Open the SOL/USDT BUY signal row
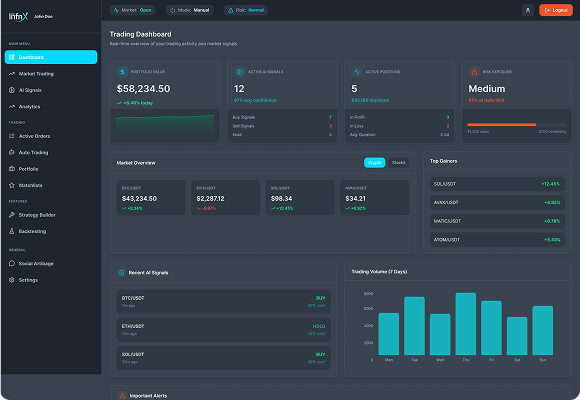 [x=223, y=358]
